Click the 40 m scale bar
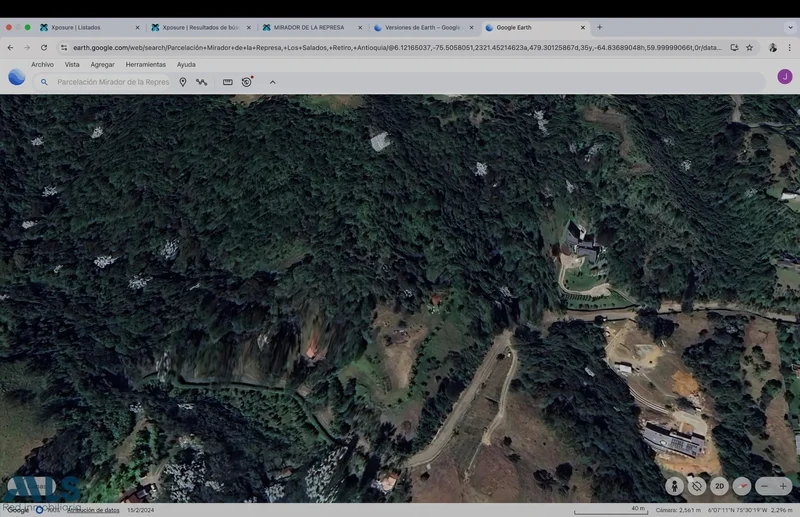800x517 pixels. coord(611,510)
